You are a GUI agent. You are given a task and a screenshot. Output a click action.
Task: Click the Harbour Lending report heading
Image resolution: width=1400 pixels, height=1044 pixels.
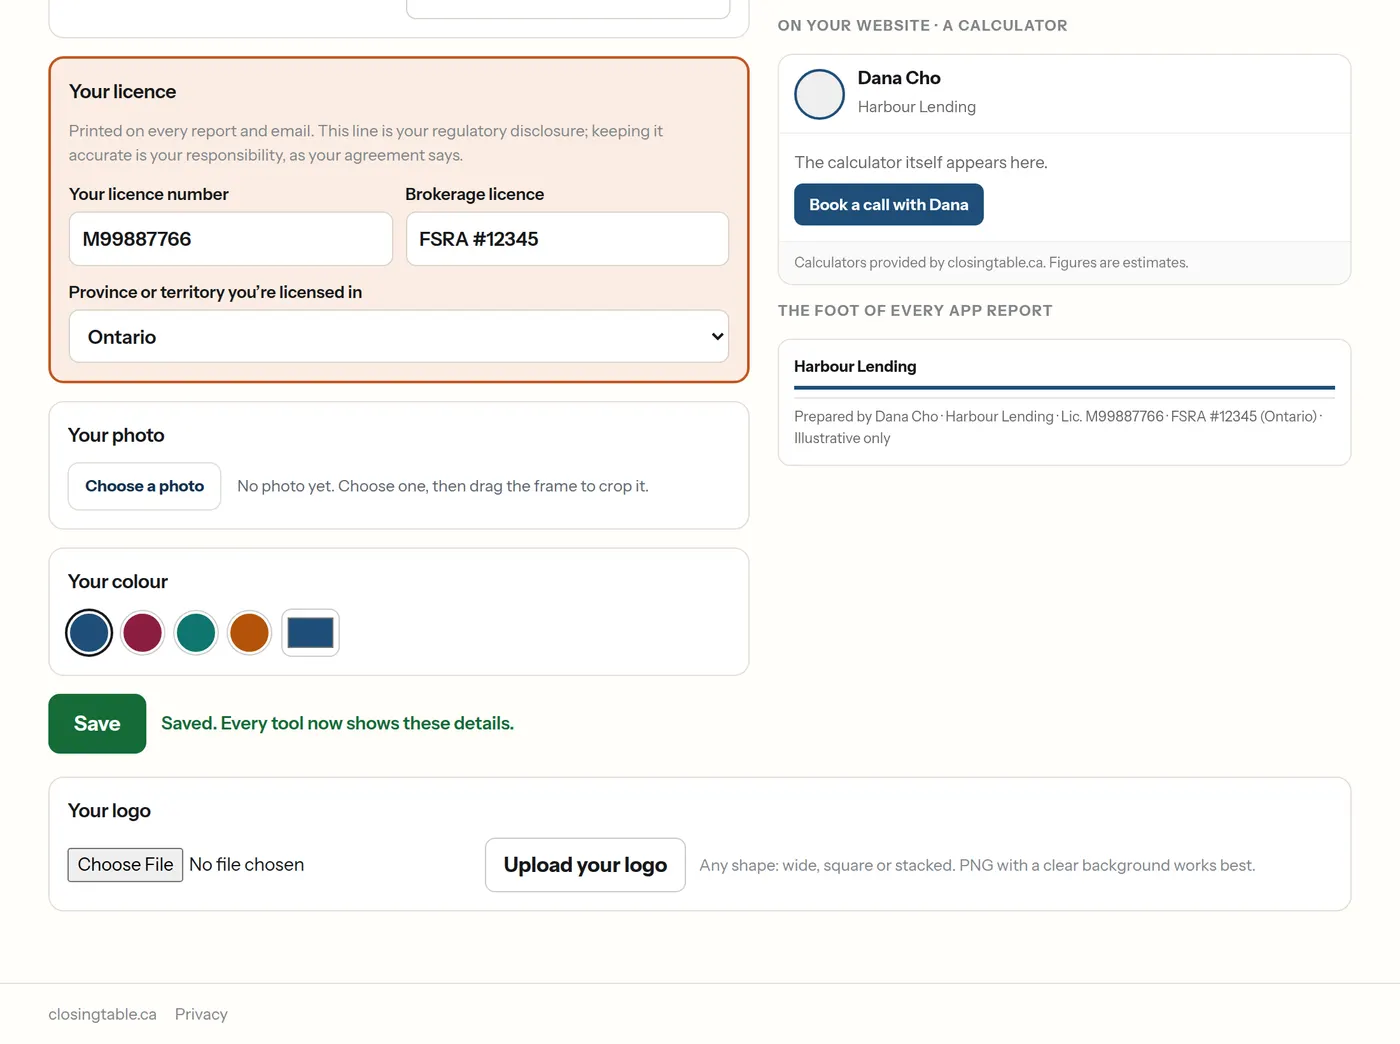point(855,366)
